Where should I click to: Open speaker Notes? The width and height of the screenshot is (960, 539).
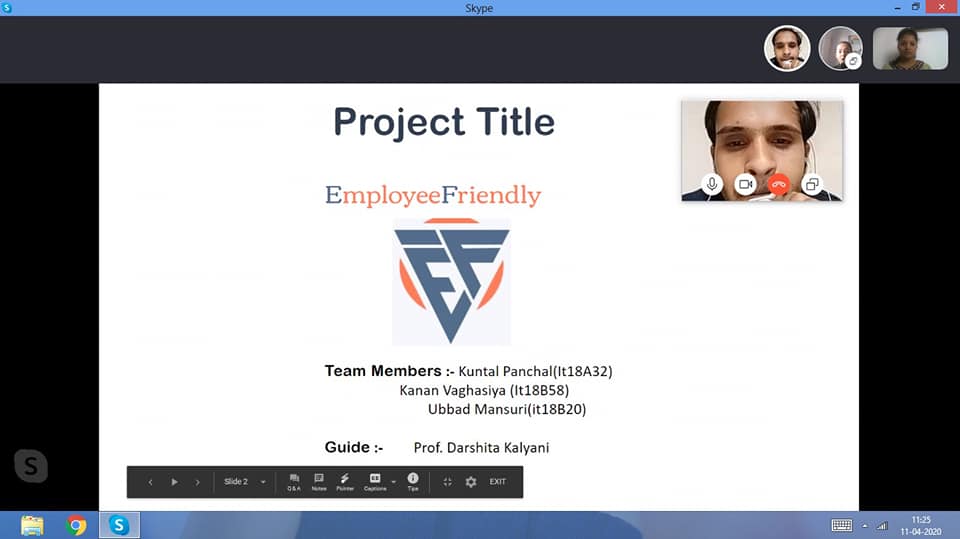pyautogui.click(x=319, y=482)
